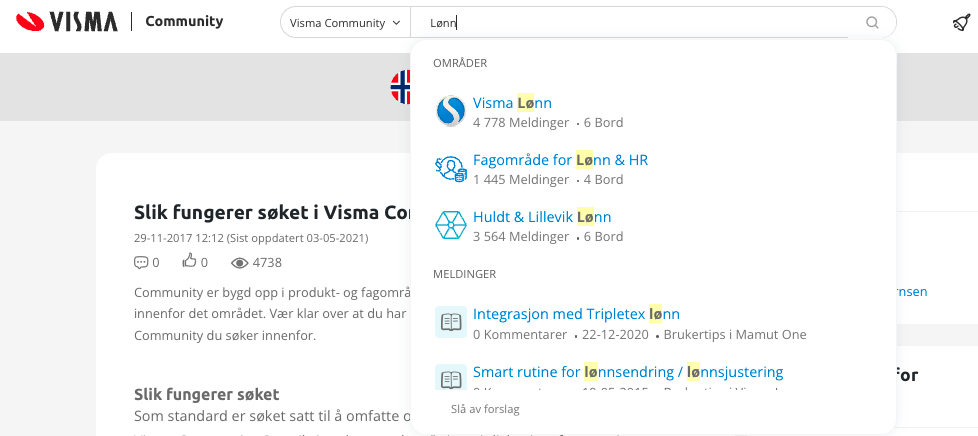Click the Visma logo
The height and width of the screenshot is (436, 978).
(x=67, y=22)
